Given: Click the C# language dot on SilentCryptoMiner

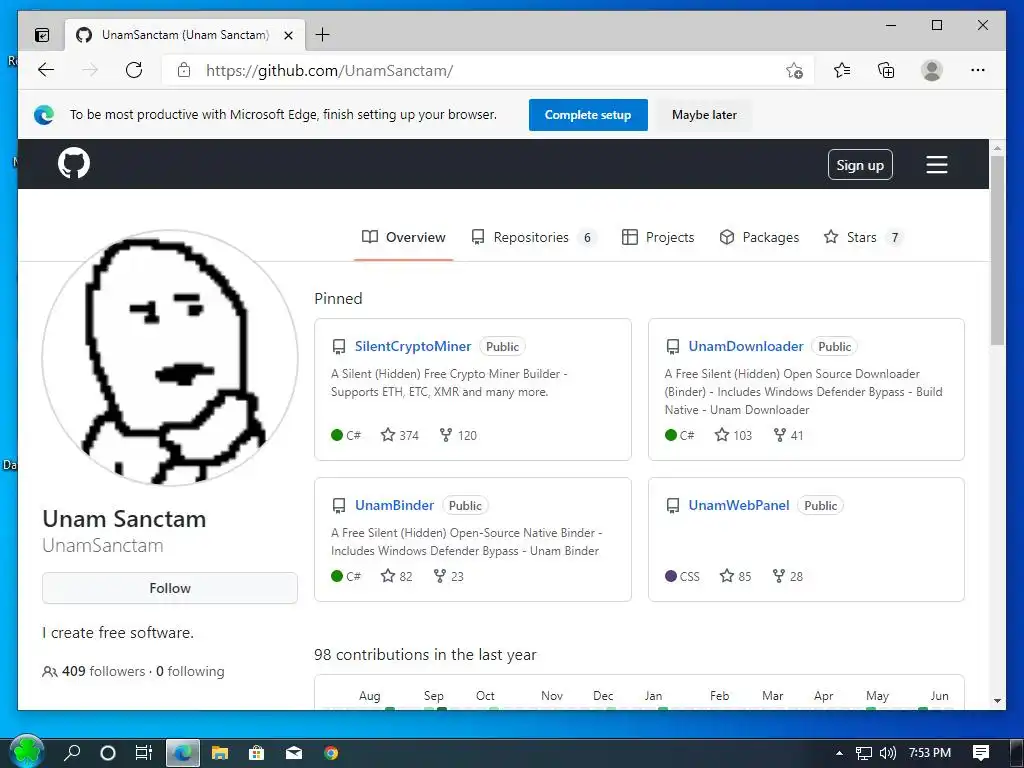Looking at the screenshot, I should pyautogui.click(x=337, y=435).
